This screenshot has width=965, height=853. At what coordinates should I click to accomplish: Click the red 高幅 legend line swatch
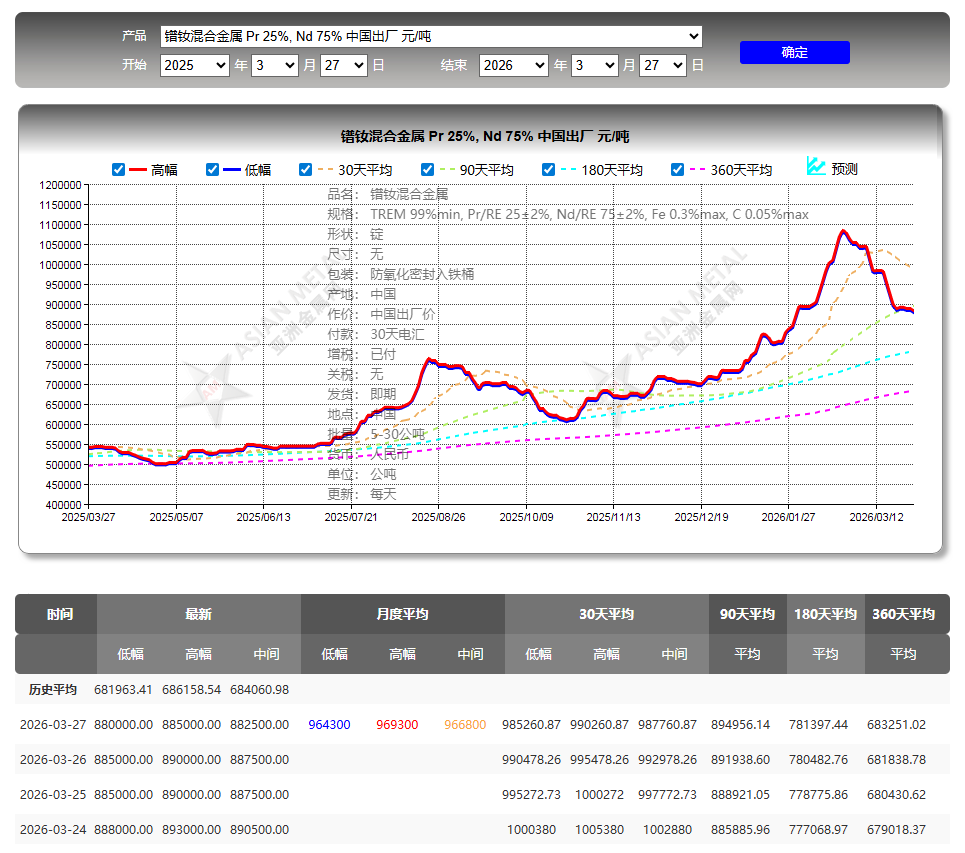click(138, 170)
